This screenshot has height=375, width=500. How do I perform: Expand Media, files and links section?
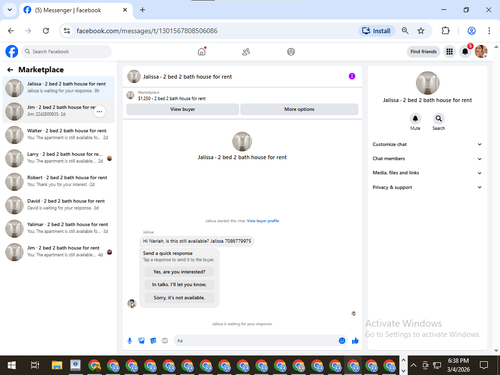[427, 173]
